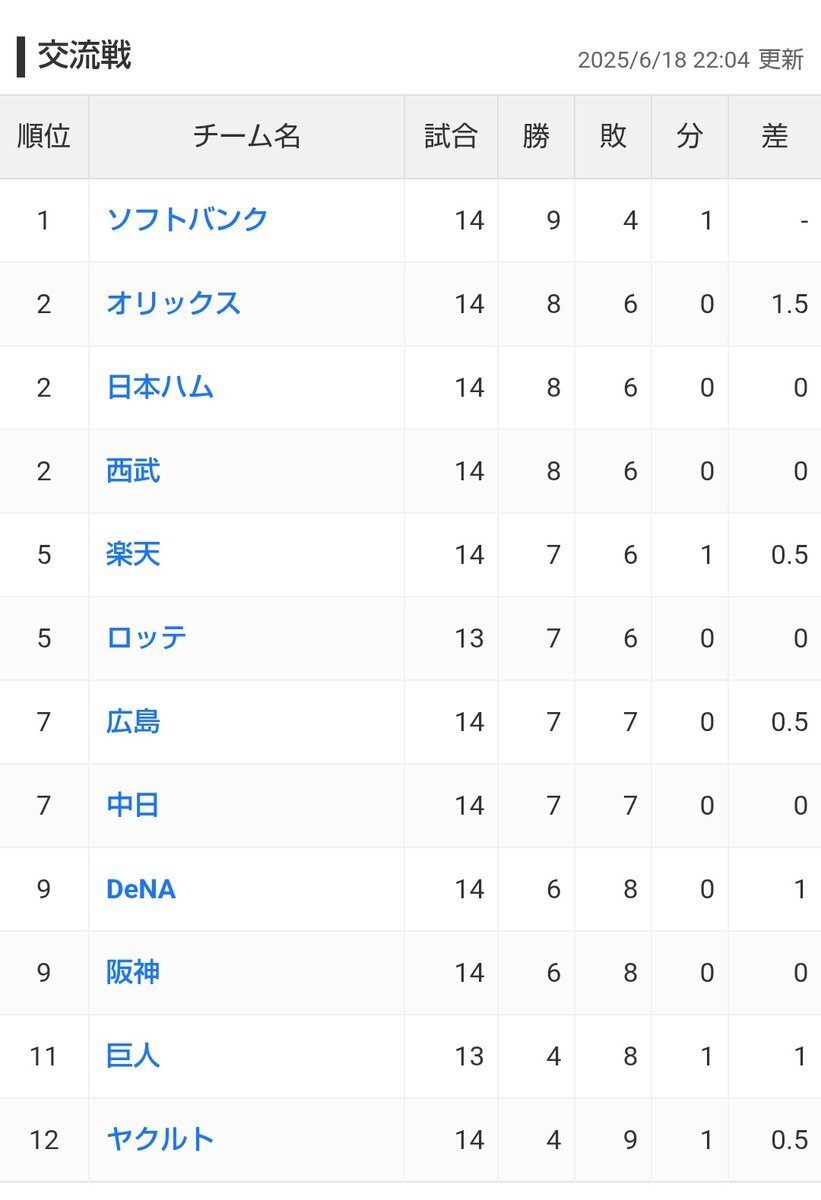Click the 交流戦 section heading
Viewport: 821px width, 1200px height.
pos(84,56)
